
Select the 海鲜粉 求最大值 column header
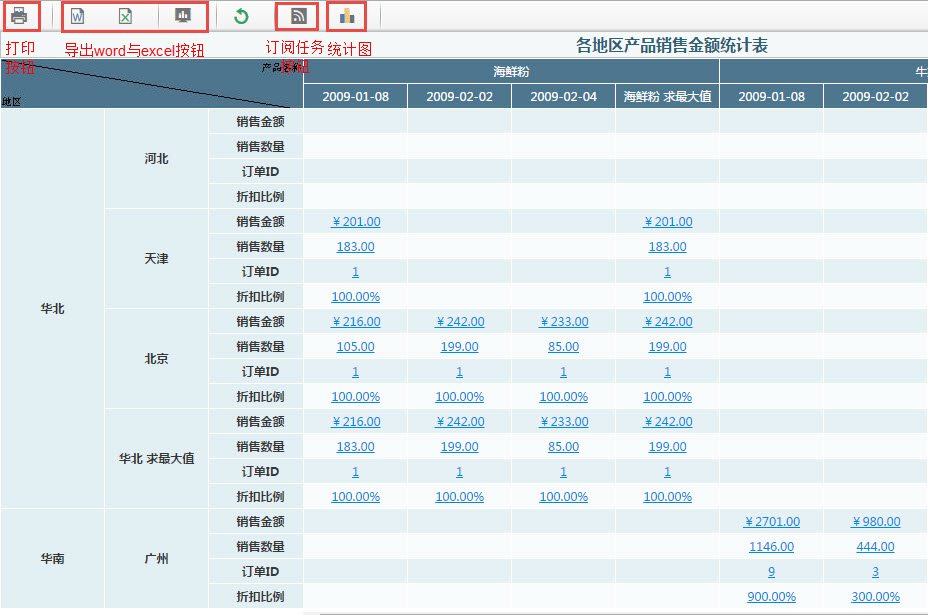[x=667, y=96]
